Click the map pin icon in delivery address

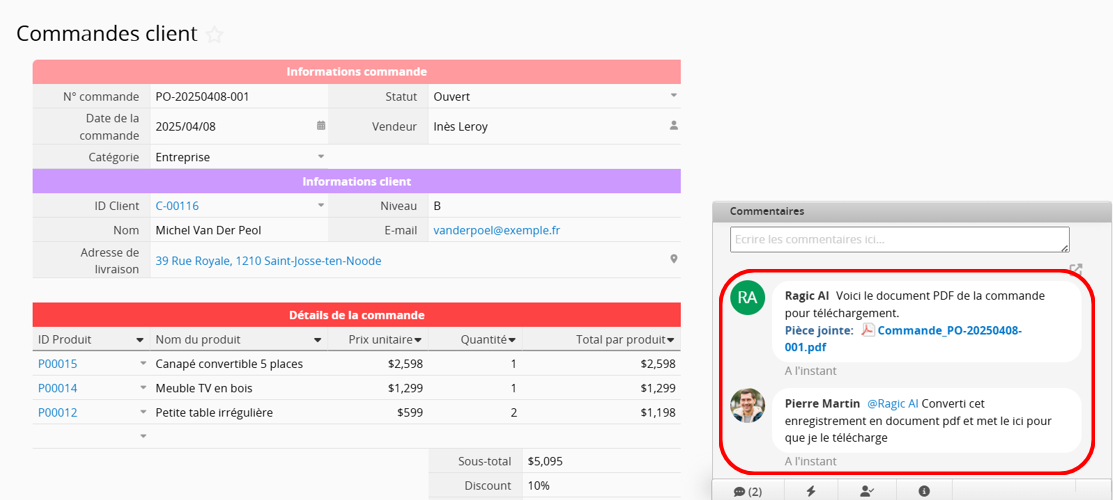[x=673, y=260]
